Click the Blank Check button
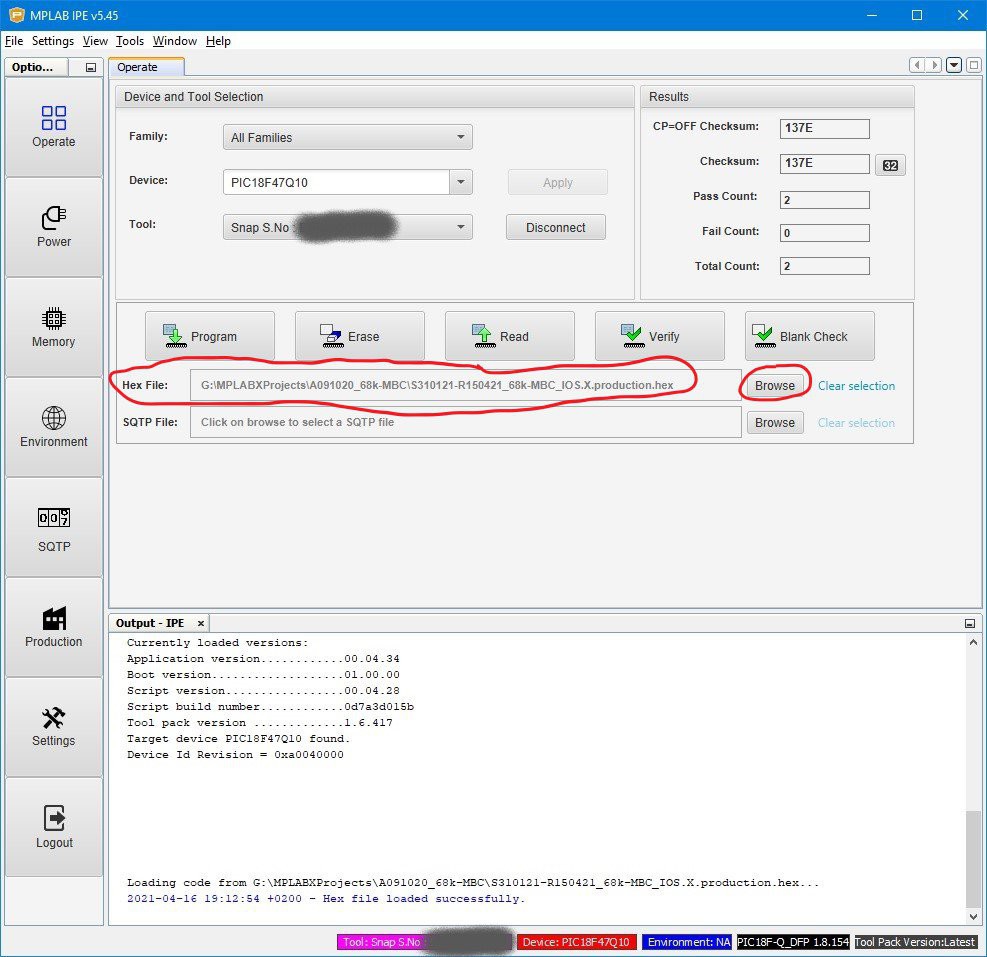The image size is (987, 957). pos(809,336)
